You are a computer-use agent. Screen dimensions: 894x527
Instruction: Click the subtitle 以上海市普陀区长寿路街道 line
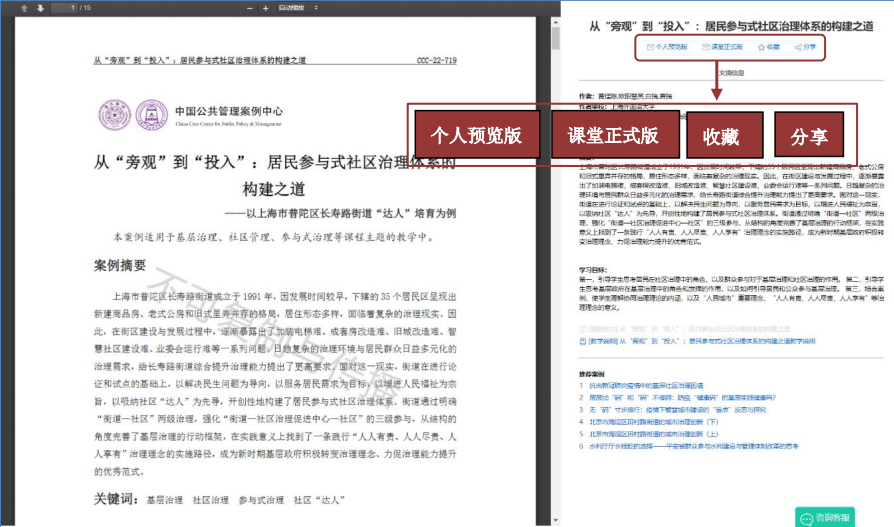click(340, 213)
